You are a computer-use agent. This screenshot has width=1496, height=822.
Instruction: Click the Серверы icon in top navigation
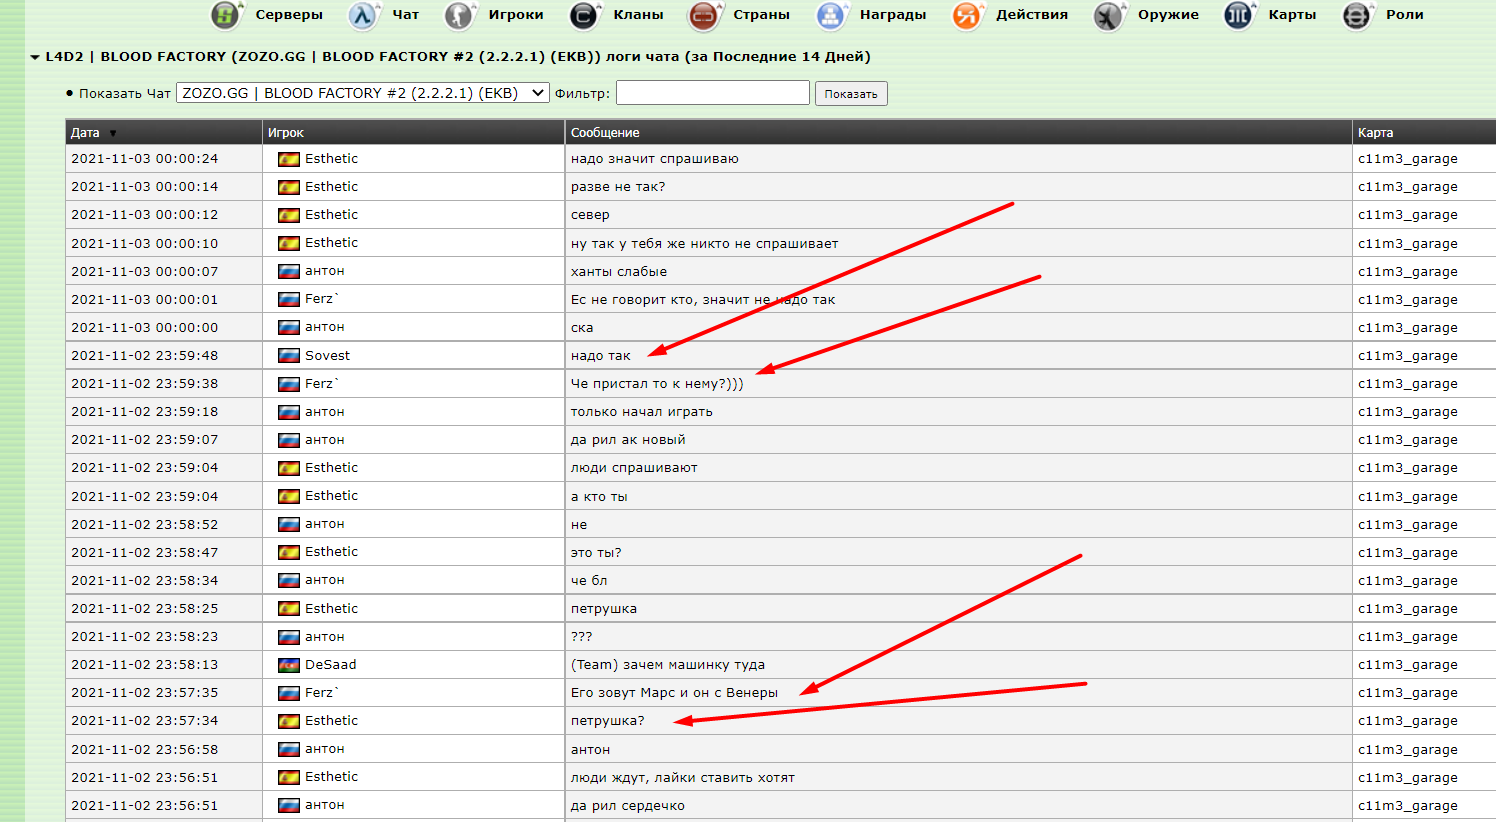coord(227,15)
